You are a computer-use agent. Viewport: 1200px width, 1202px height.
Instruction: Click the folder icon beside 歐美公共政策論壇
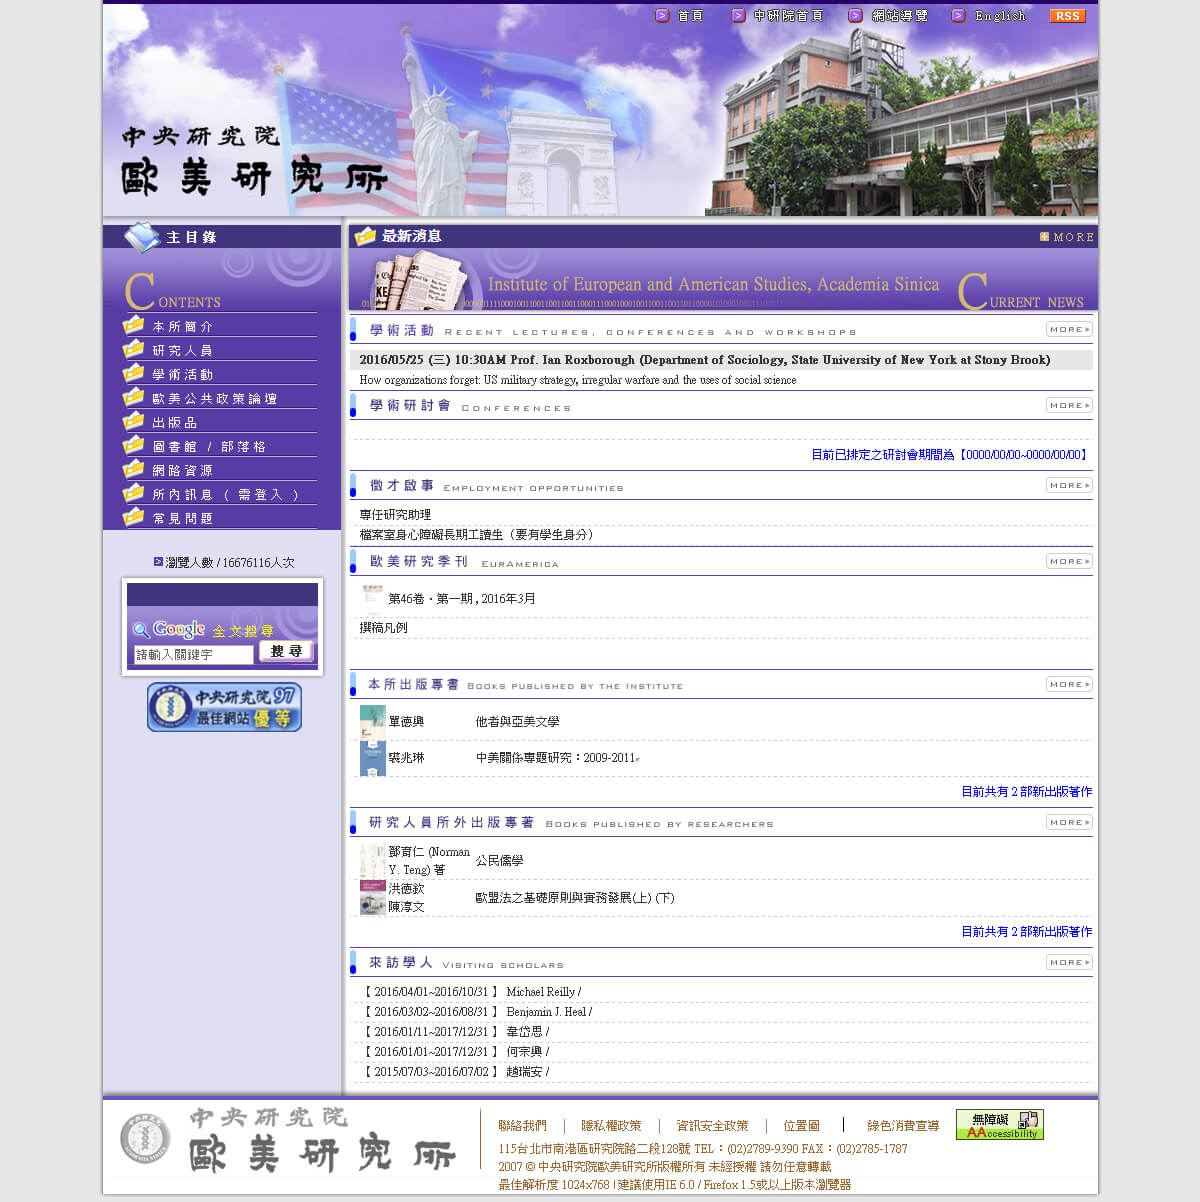[x=133, y=397]
